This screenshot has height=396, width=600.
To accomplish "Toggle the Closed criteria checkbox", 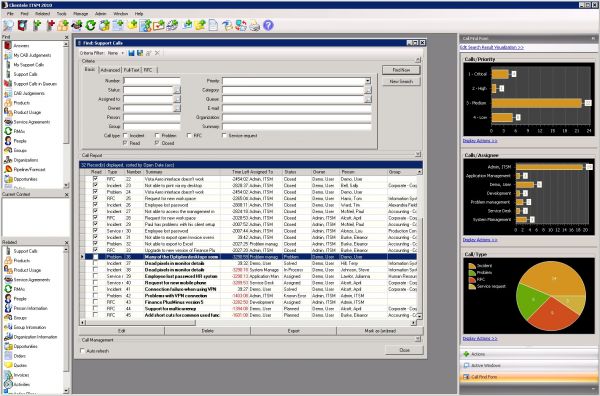I will 157,143.
